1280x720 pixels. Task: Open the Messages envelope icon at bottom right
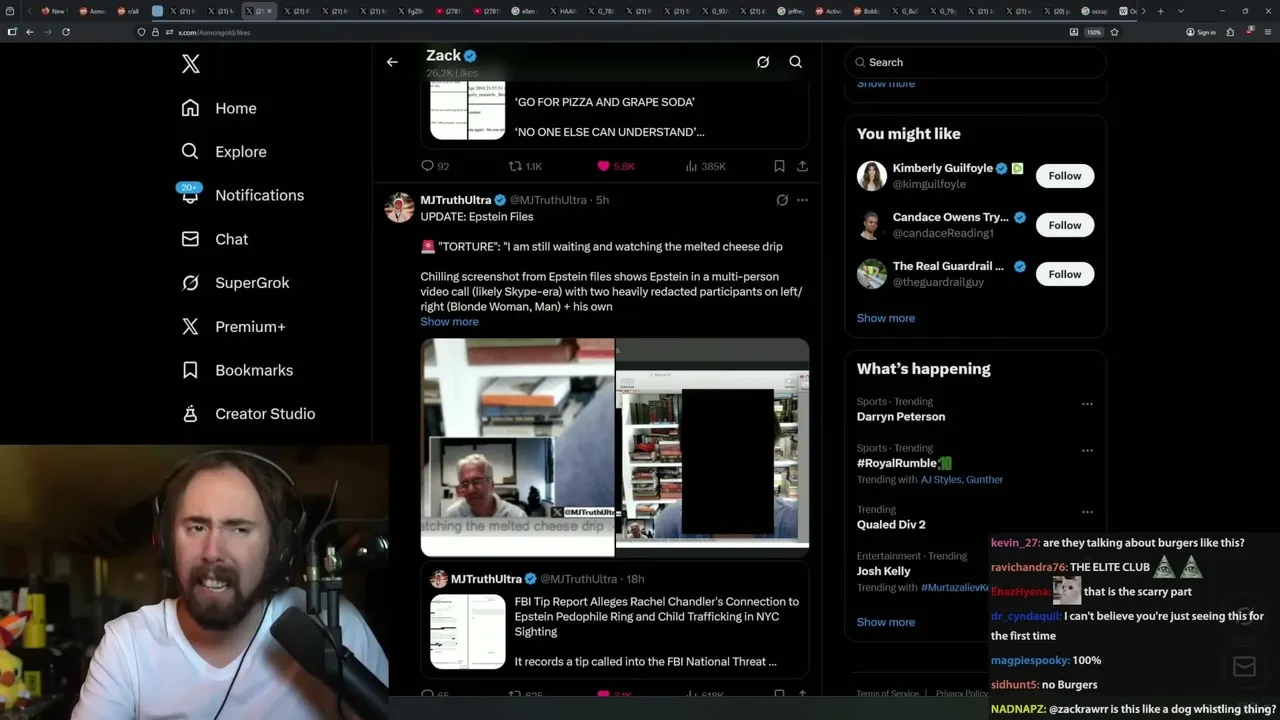[1244, 667]
